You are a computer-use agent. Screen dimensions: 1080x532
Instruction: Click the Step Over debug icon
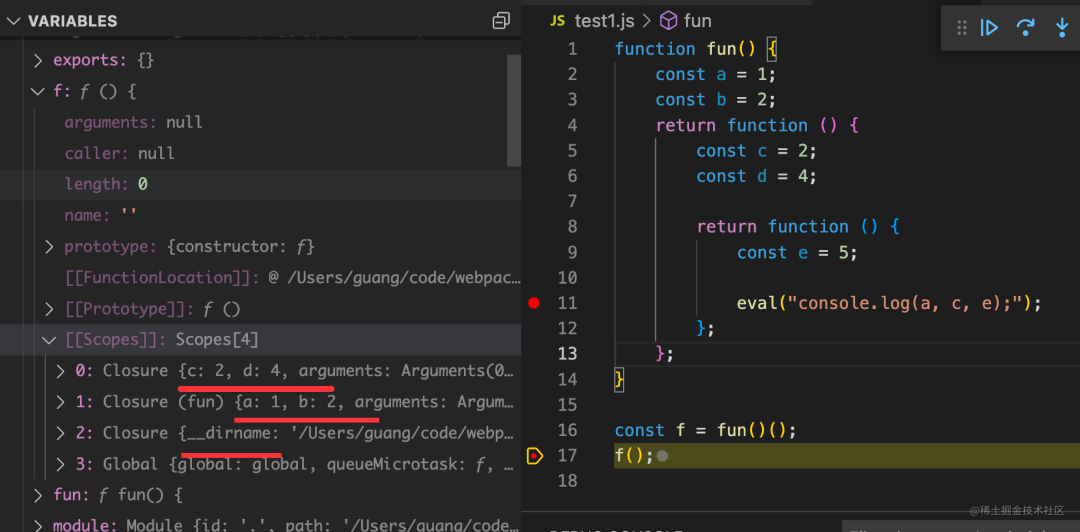pos(1026,28)
